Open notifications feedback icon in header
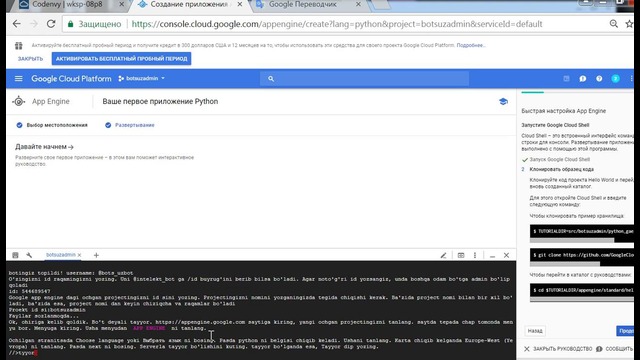Image resolution: width=640 pixels, height=360 pixels. (x=582, y=78)
